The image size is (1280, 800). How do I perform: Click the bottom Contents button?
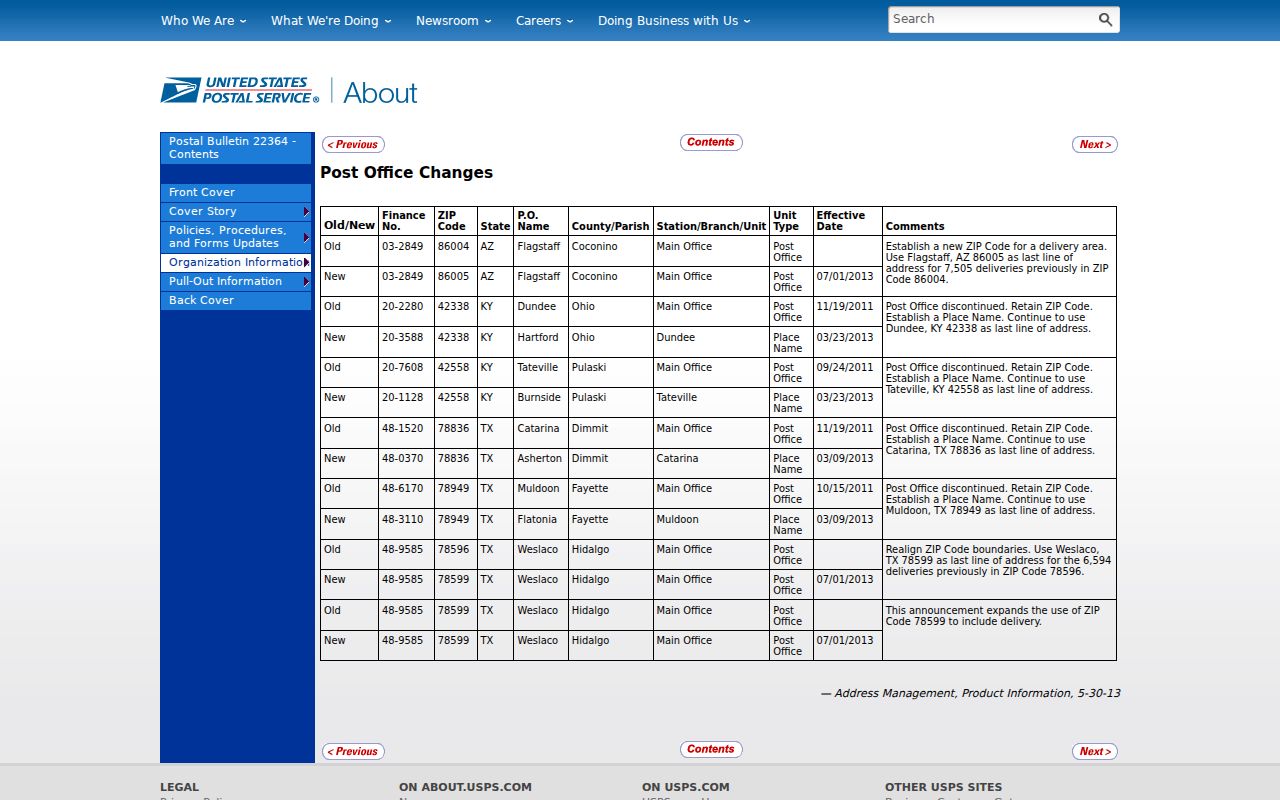point(711,749)
